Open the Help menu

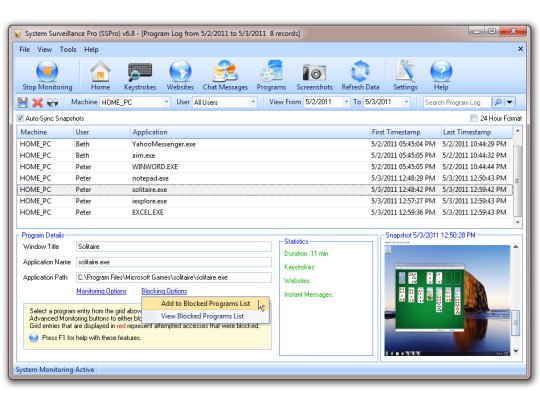91,50
